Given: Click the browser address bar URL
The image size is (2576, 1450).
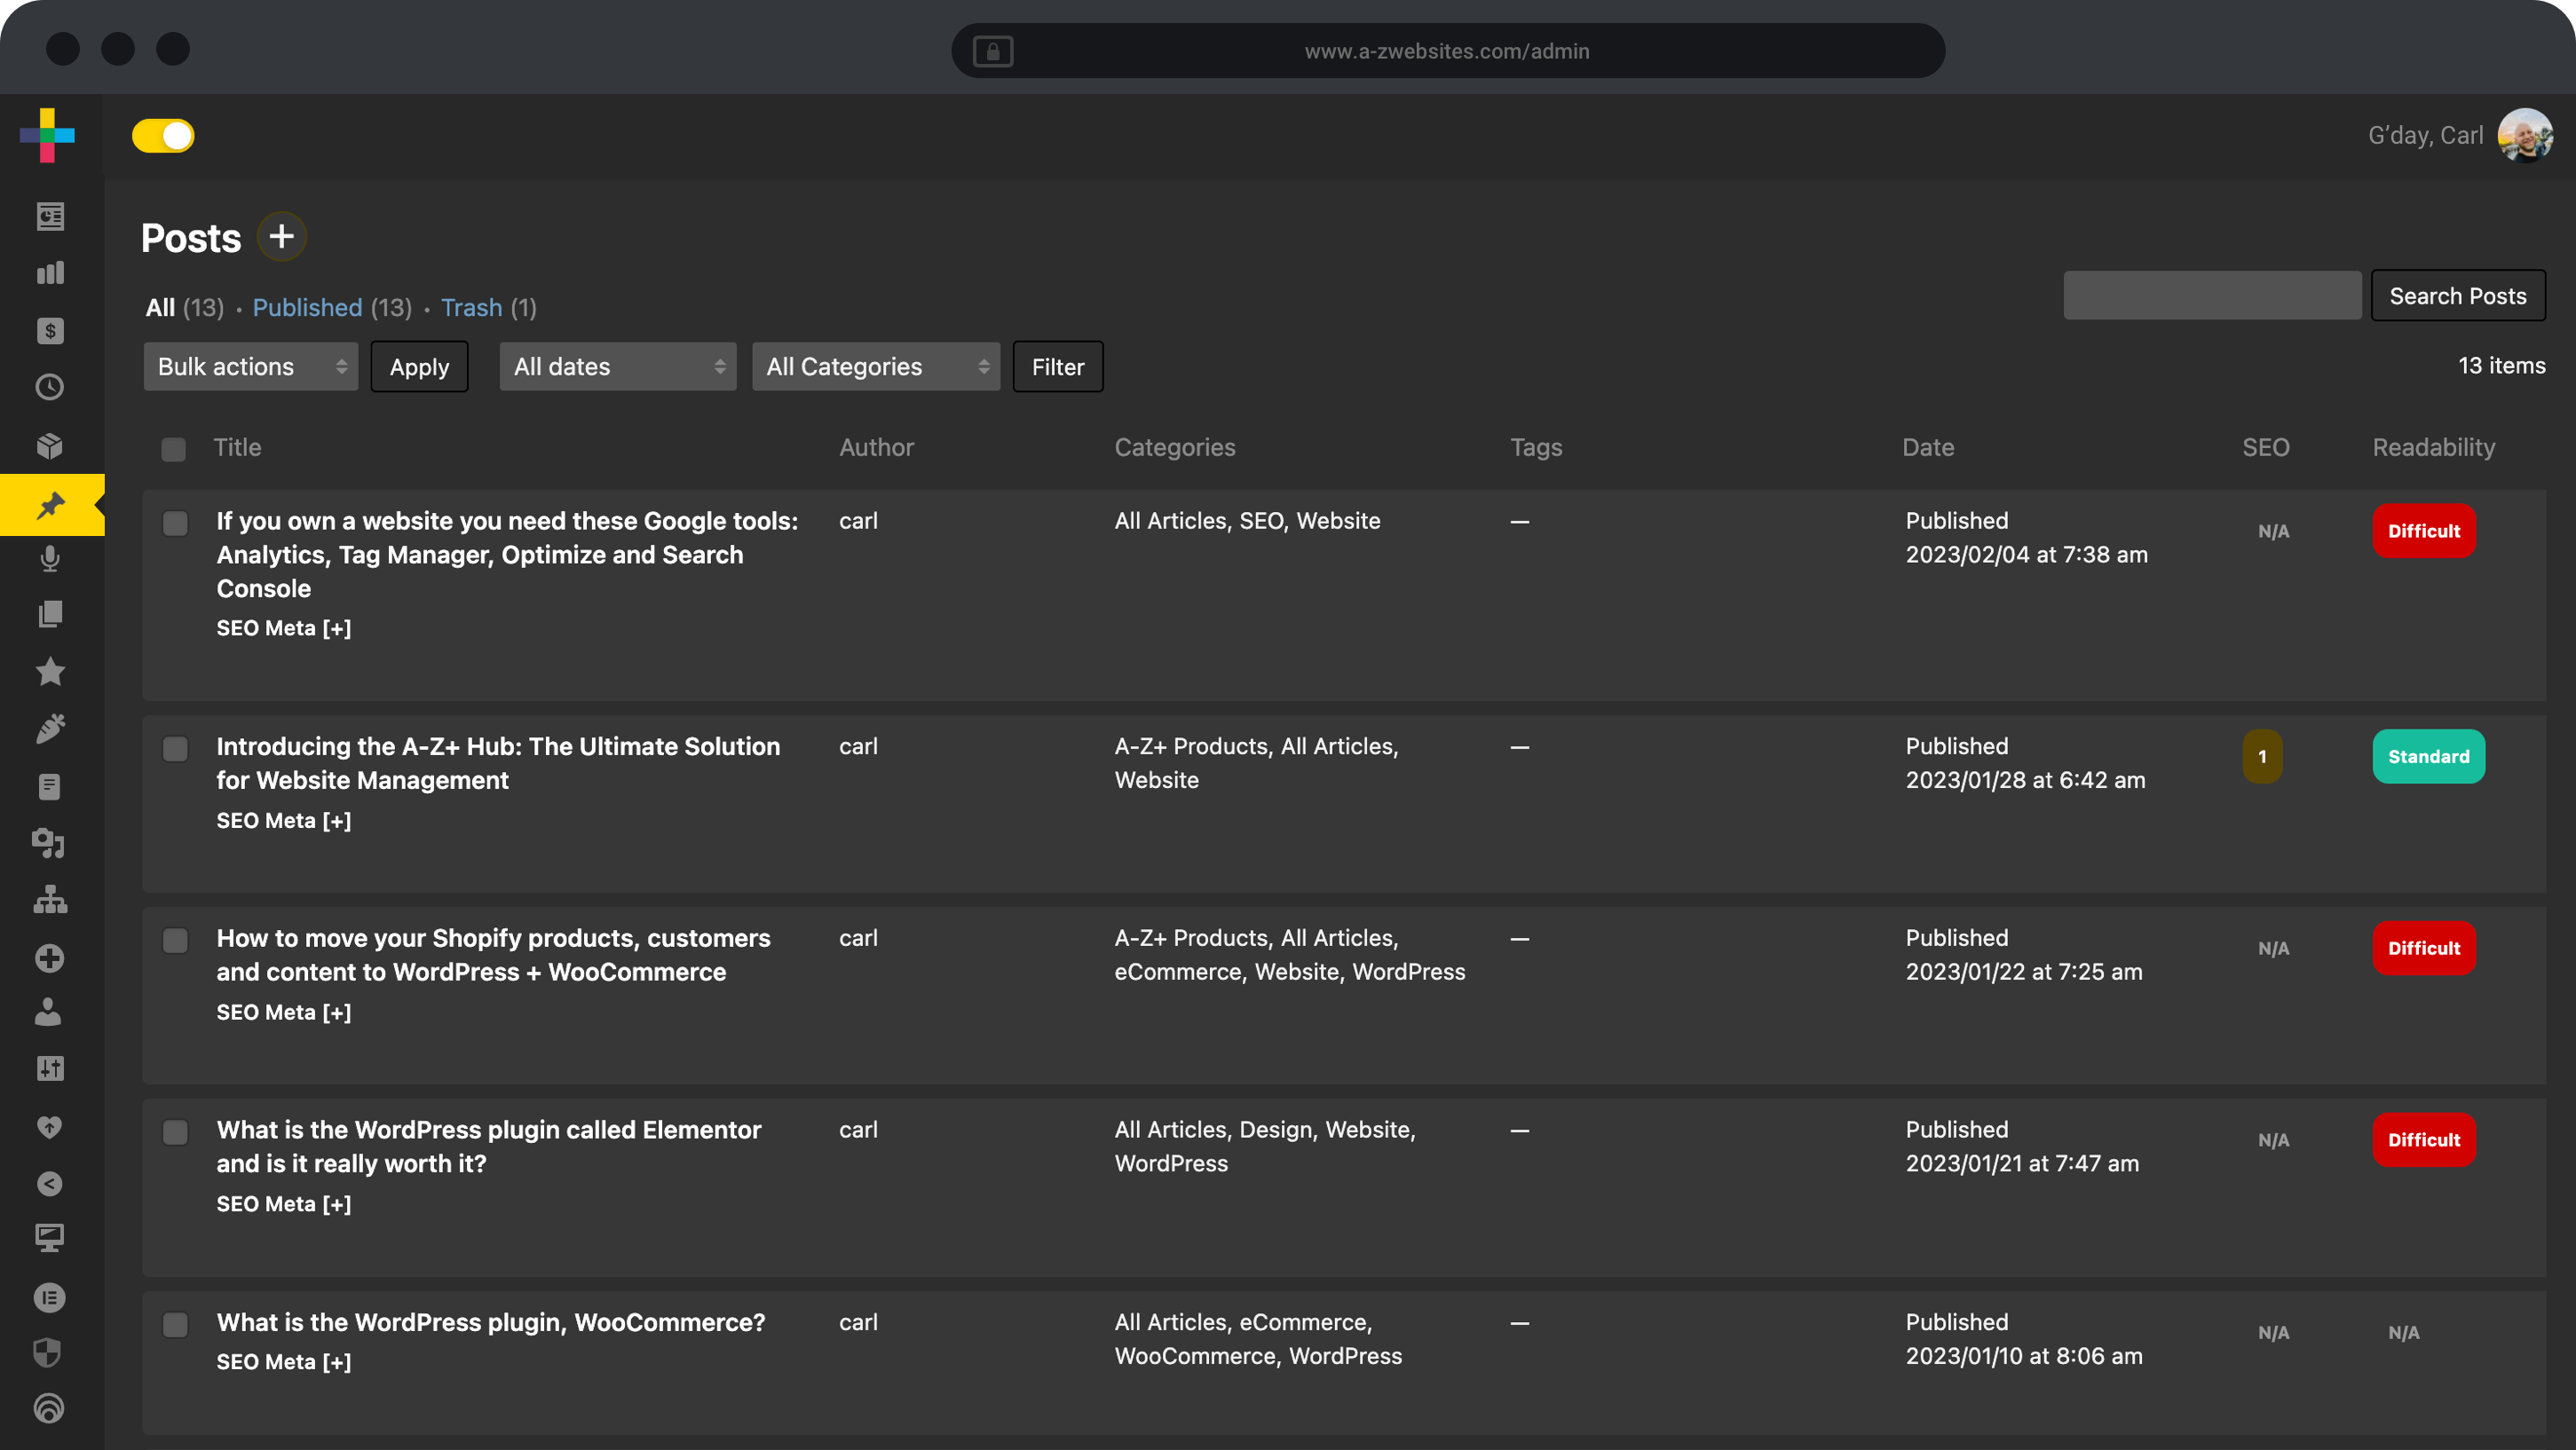Looking at the screenshot, I should point(1447,51).
